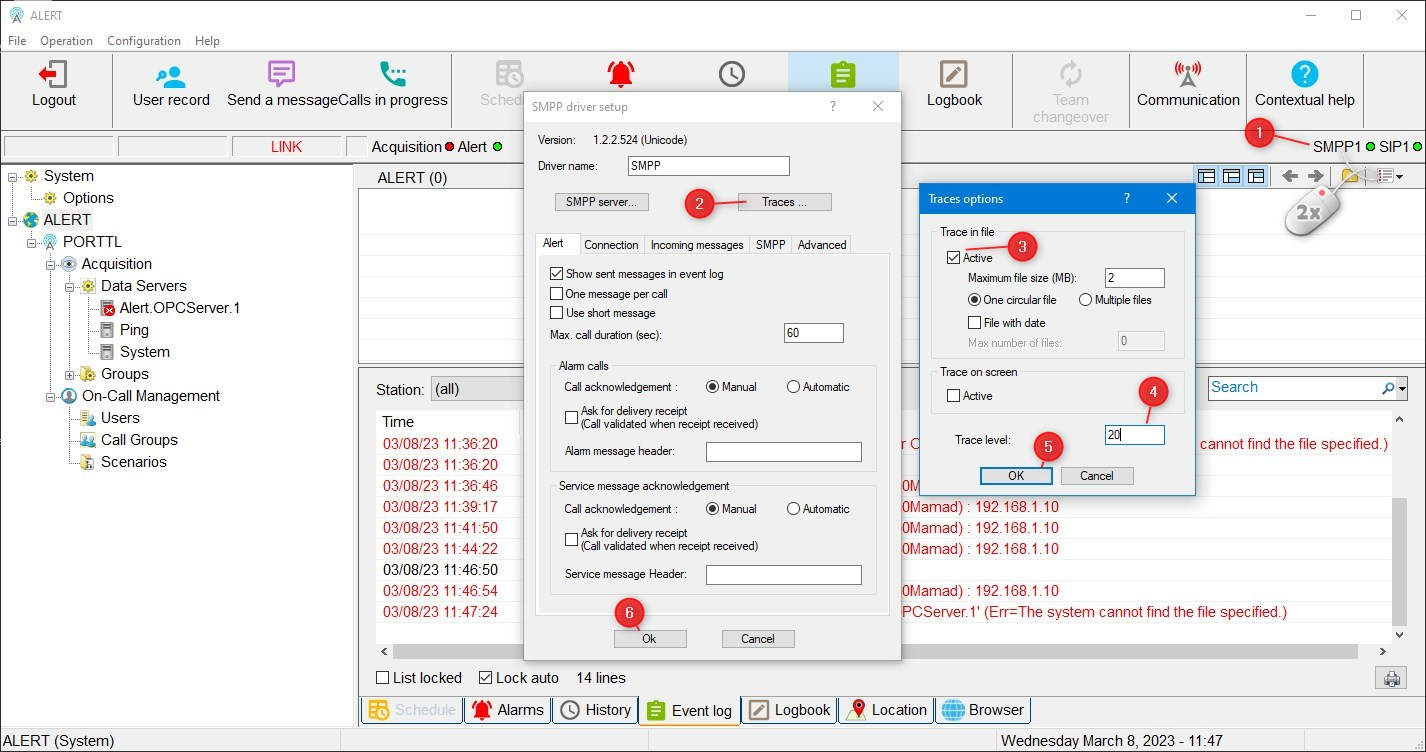Check 'One message per call' option
This screenshot has width=1426, height=752.
[x=557, y=294]
